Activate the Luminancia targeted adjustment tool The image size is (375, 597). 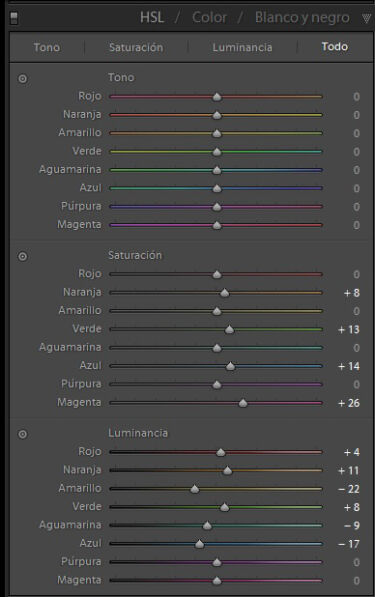[x=23, y=434]
